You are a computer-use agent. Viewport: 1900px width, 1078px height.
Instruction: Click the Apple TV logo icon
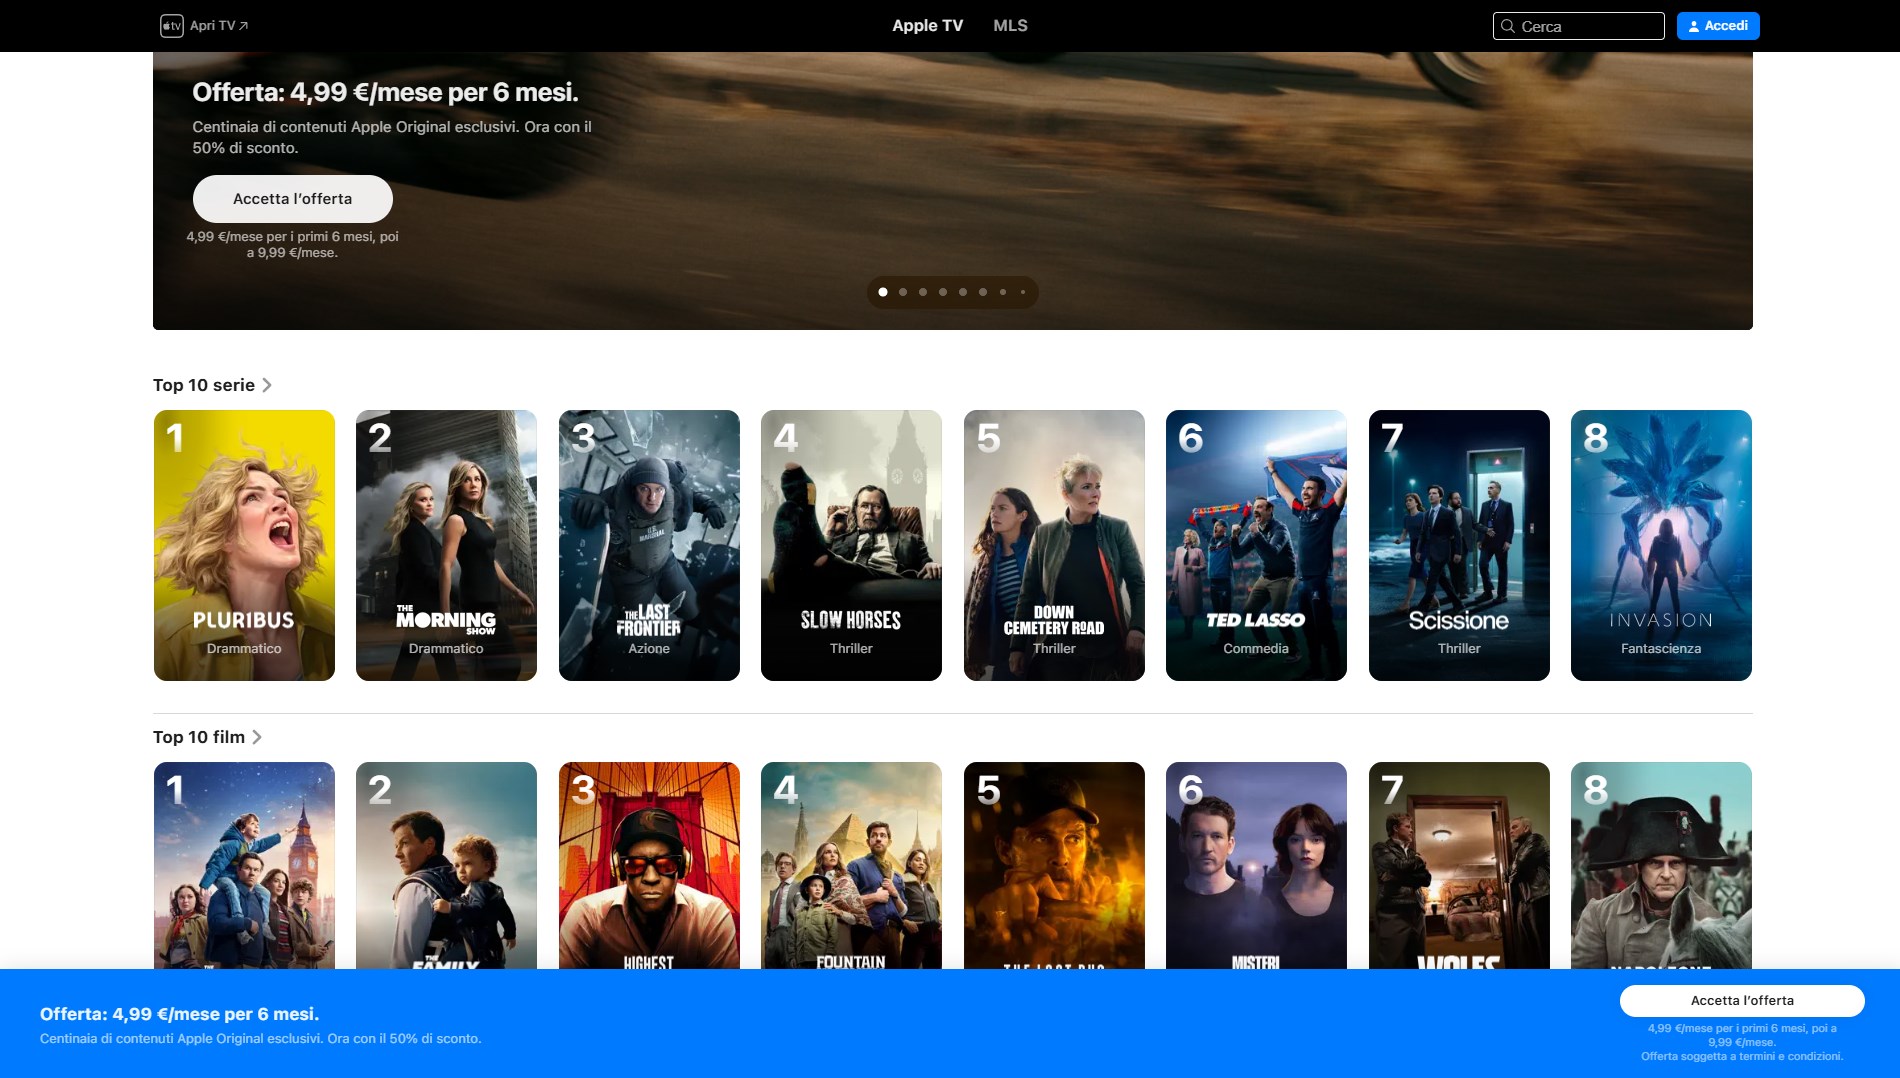tap(172, 26)
